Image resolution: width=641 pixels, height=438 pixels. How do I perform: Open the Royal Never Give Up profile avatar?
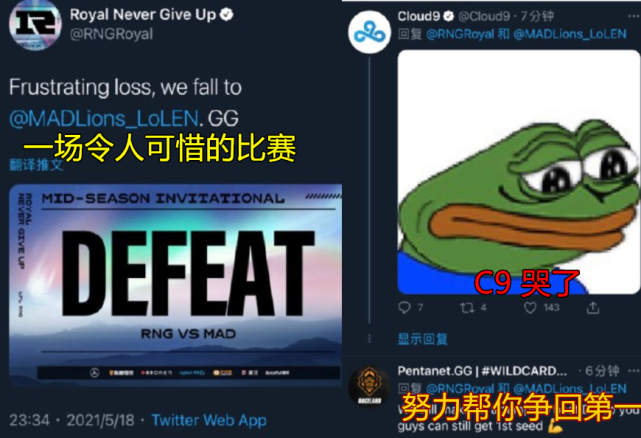[35, 25]
